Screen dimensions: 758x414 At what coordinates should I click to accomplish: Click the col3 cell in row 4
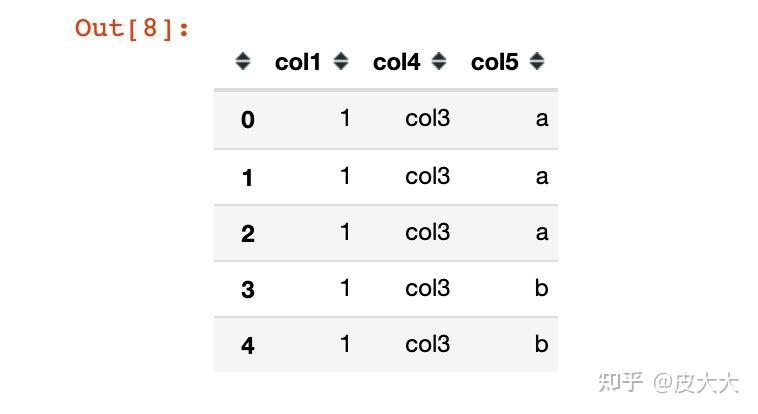pyautogui.click(x=427, y=344)
